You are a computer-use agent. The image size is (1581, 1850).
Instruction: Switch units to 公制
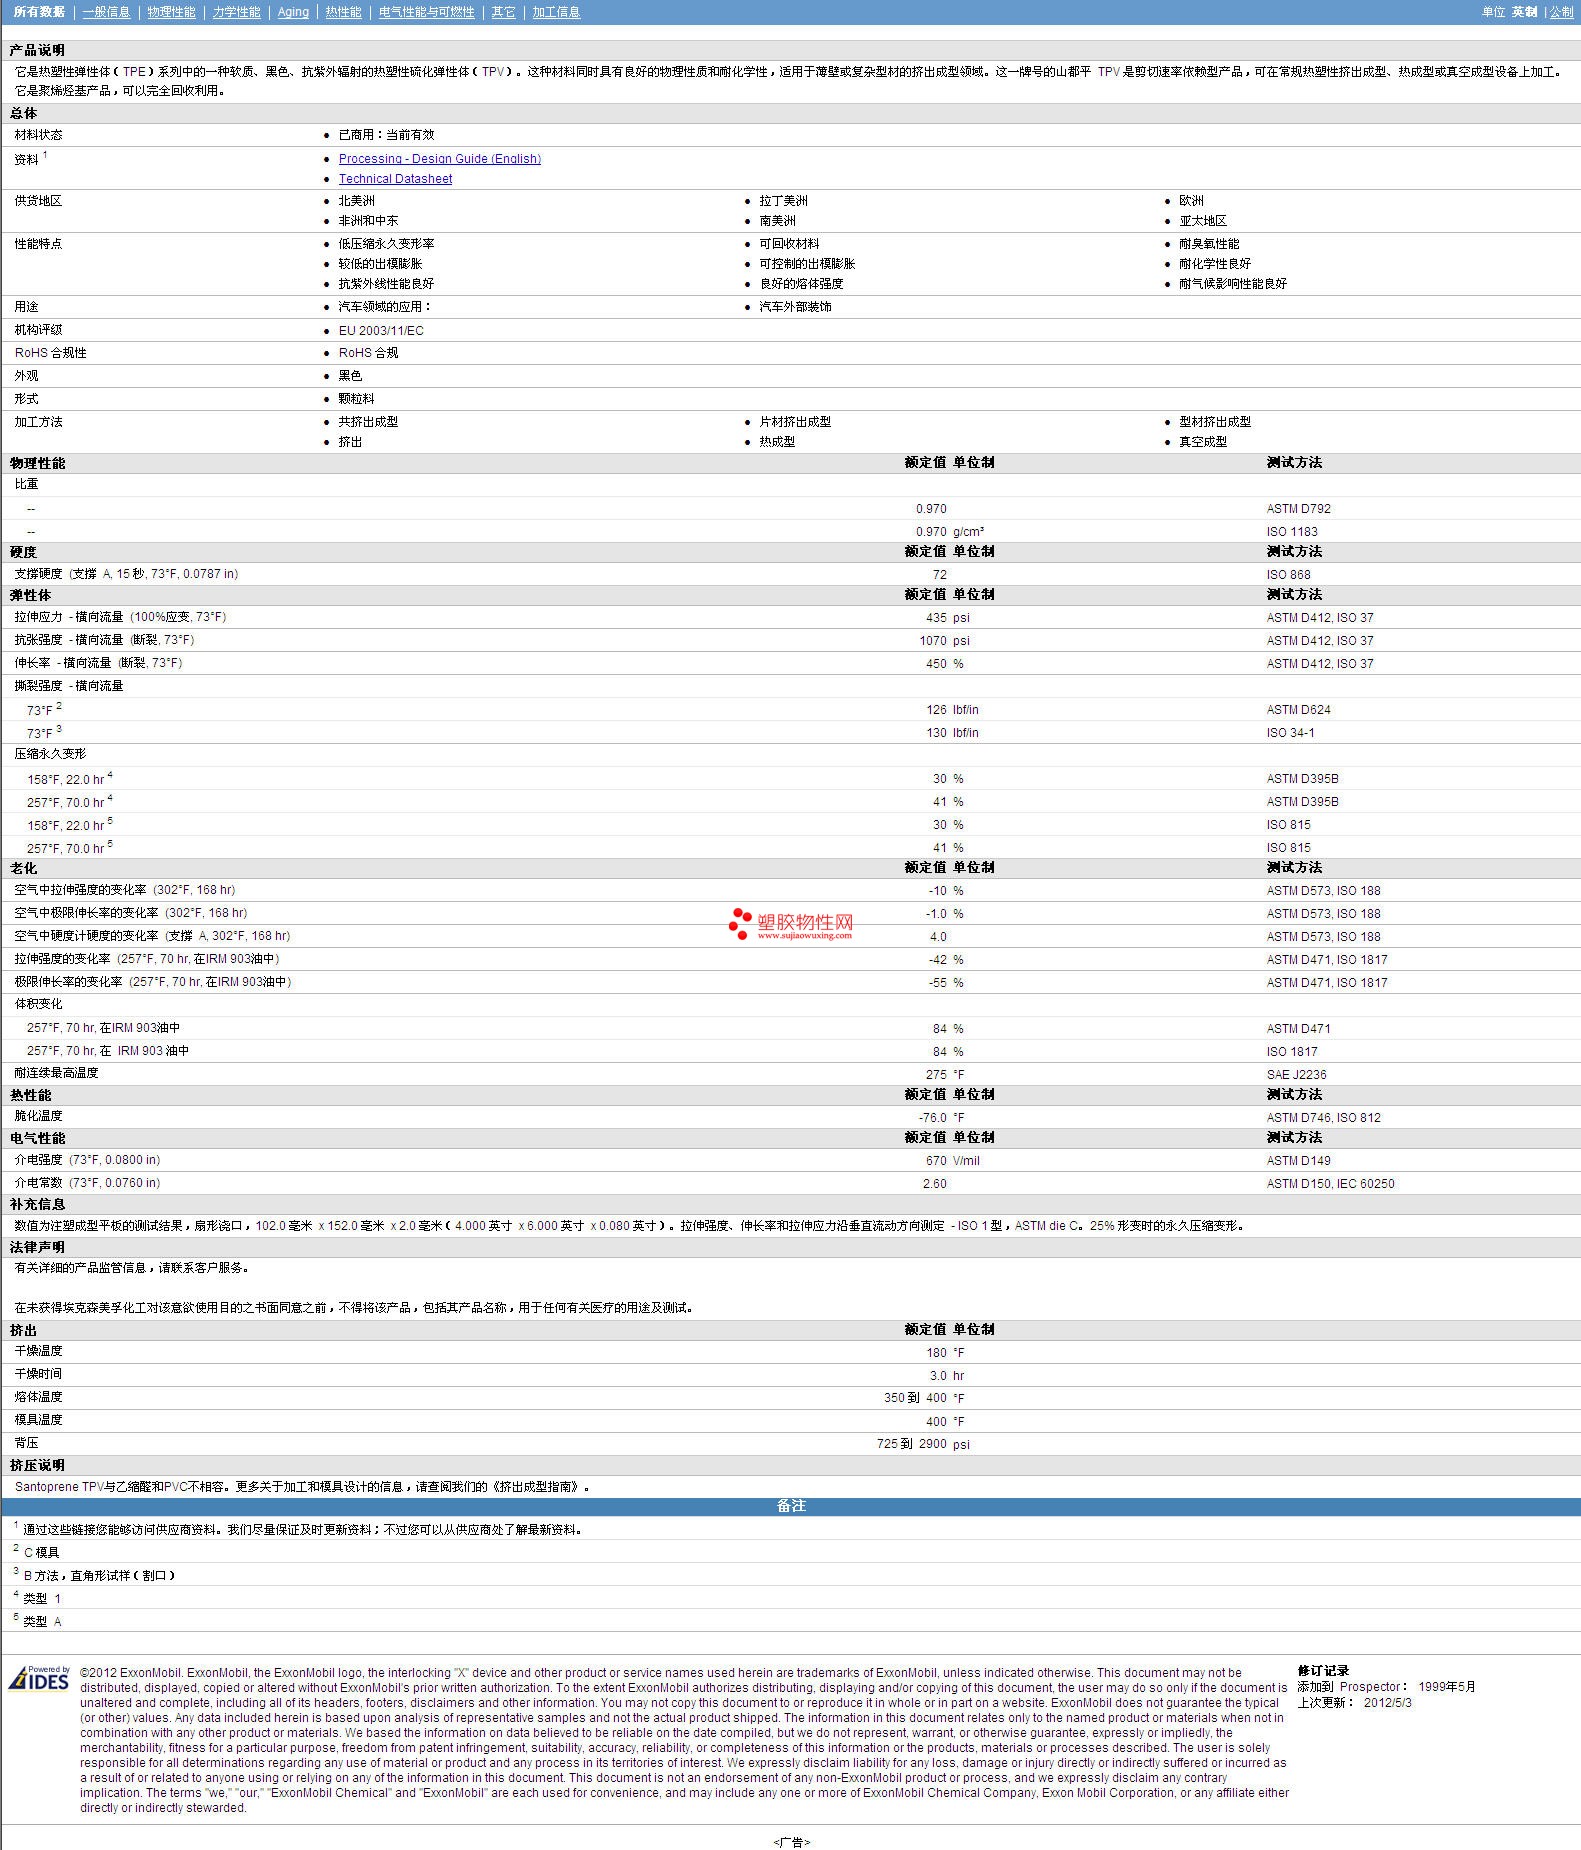tap(1561, 12)
